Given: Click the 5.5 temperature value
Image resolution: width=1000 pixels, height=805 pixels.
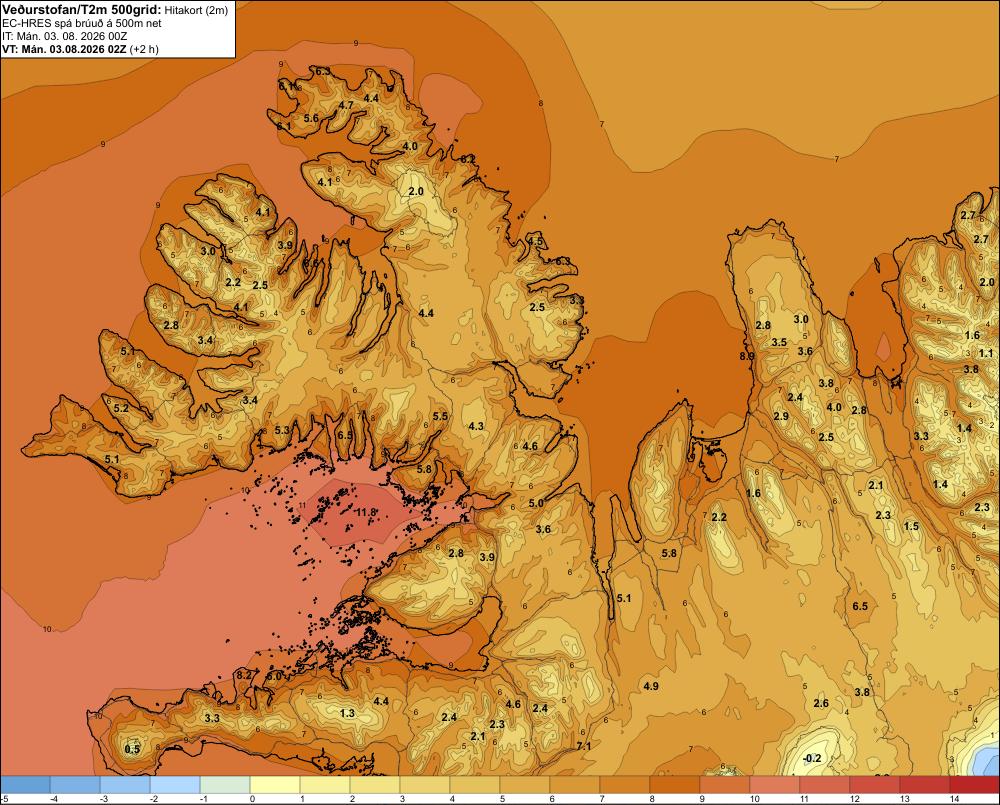Looking at the screenshot, I should click(440, 416).
